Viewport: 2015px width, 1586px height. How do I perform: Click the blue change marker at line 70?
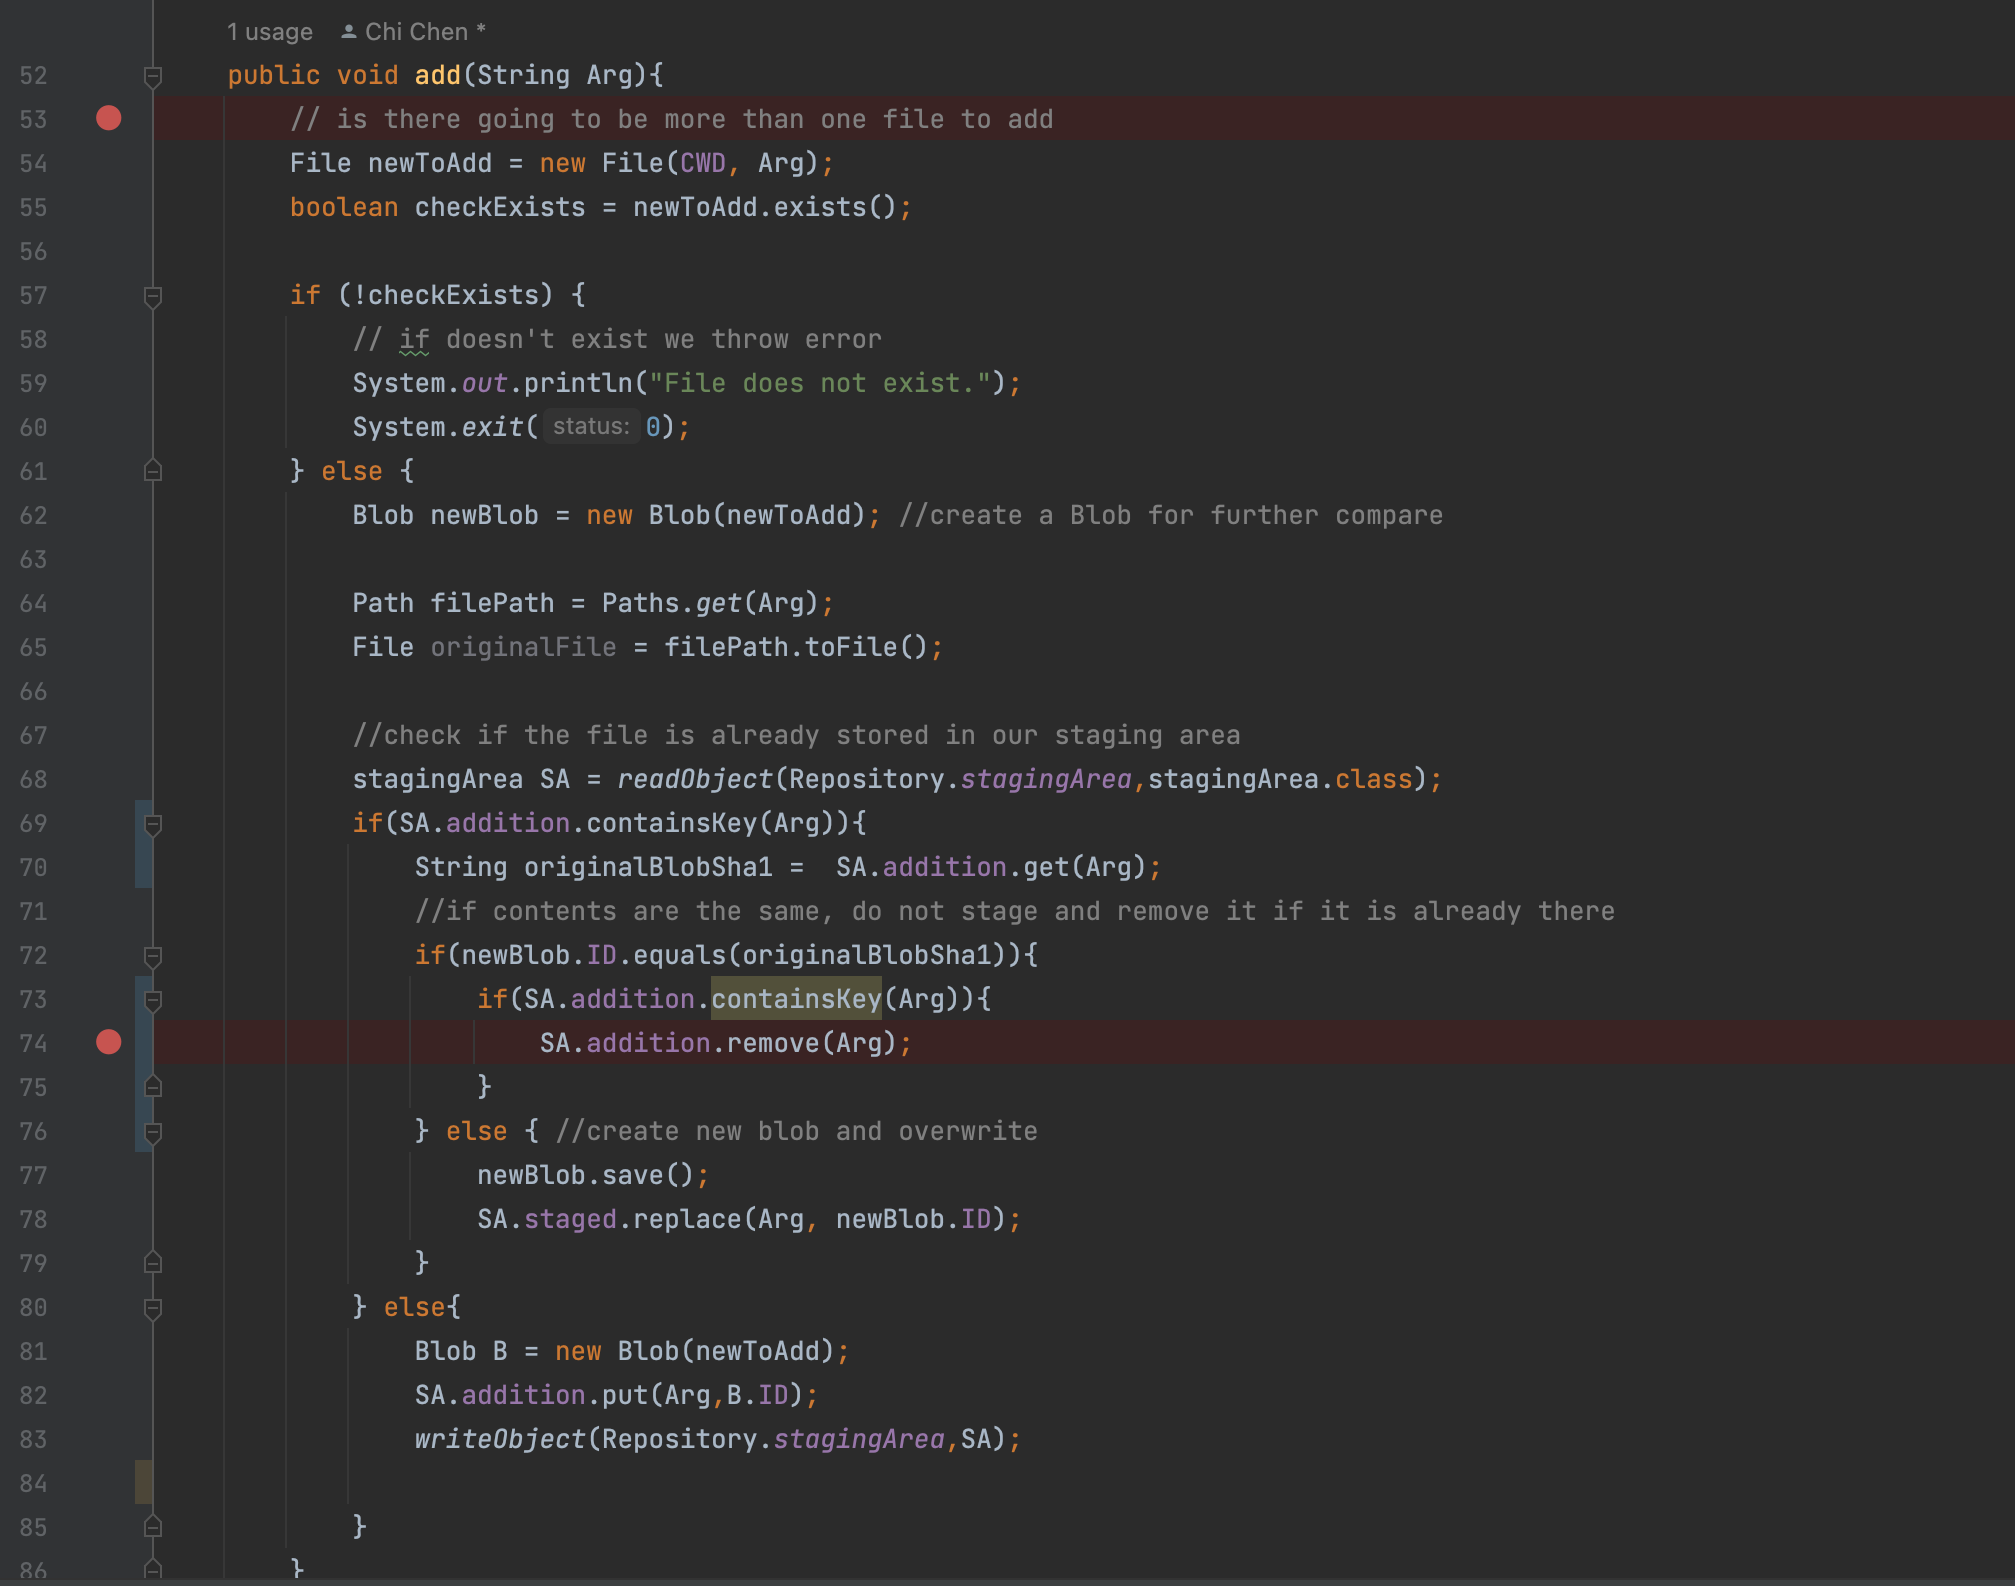[143, 867]
